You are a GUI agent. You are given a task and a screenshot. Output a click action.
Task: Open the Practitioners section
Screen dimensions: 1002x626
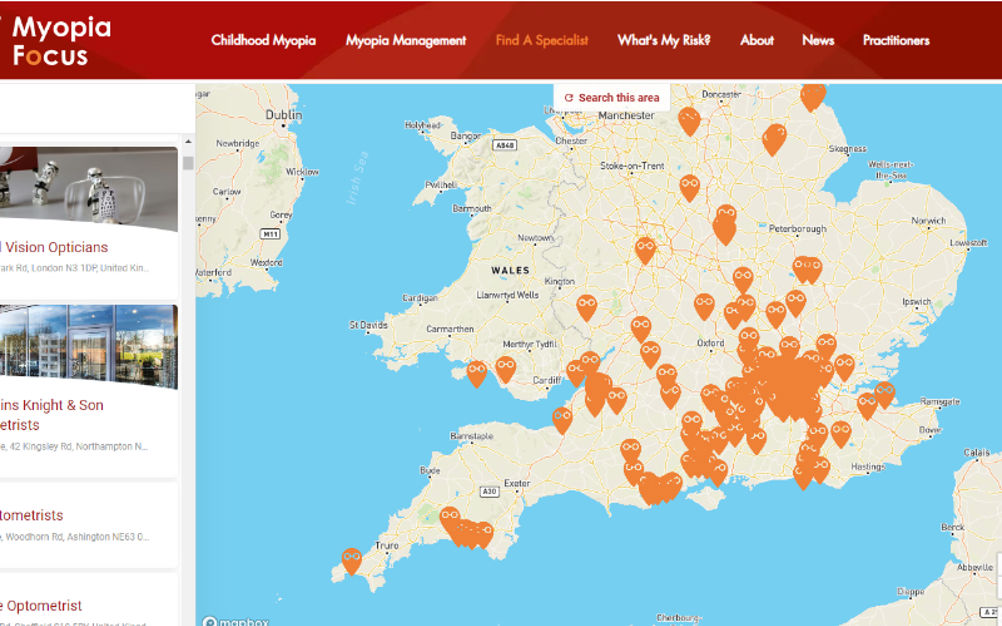click(896, 40)
